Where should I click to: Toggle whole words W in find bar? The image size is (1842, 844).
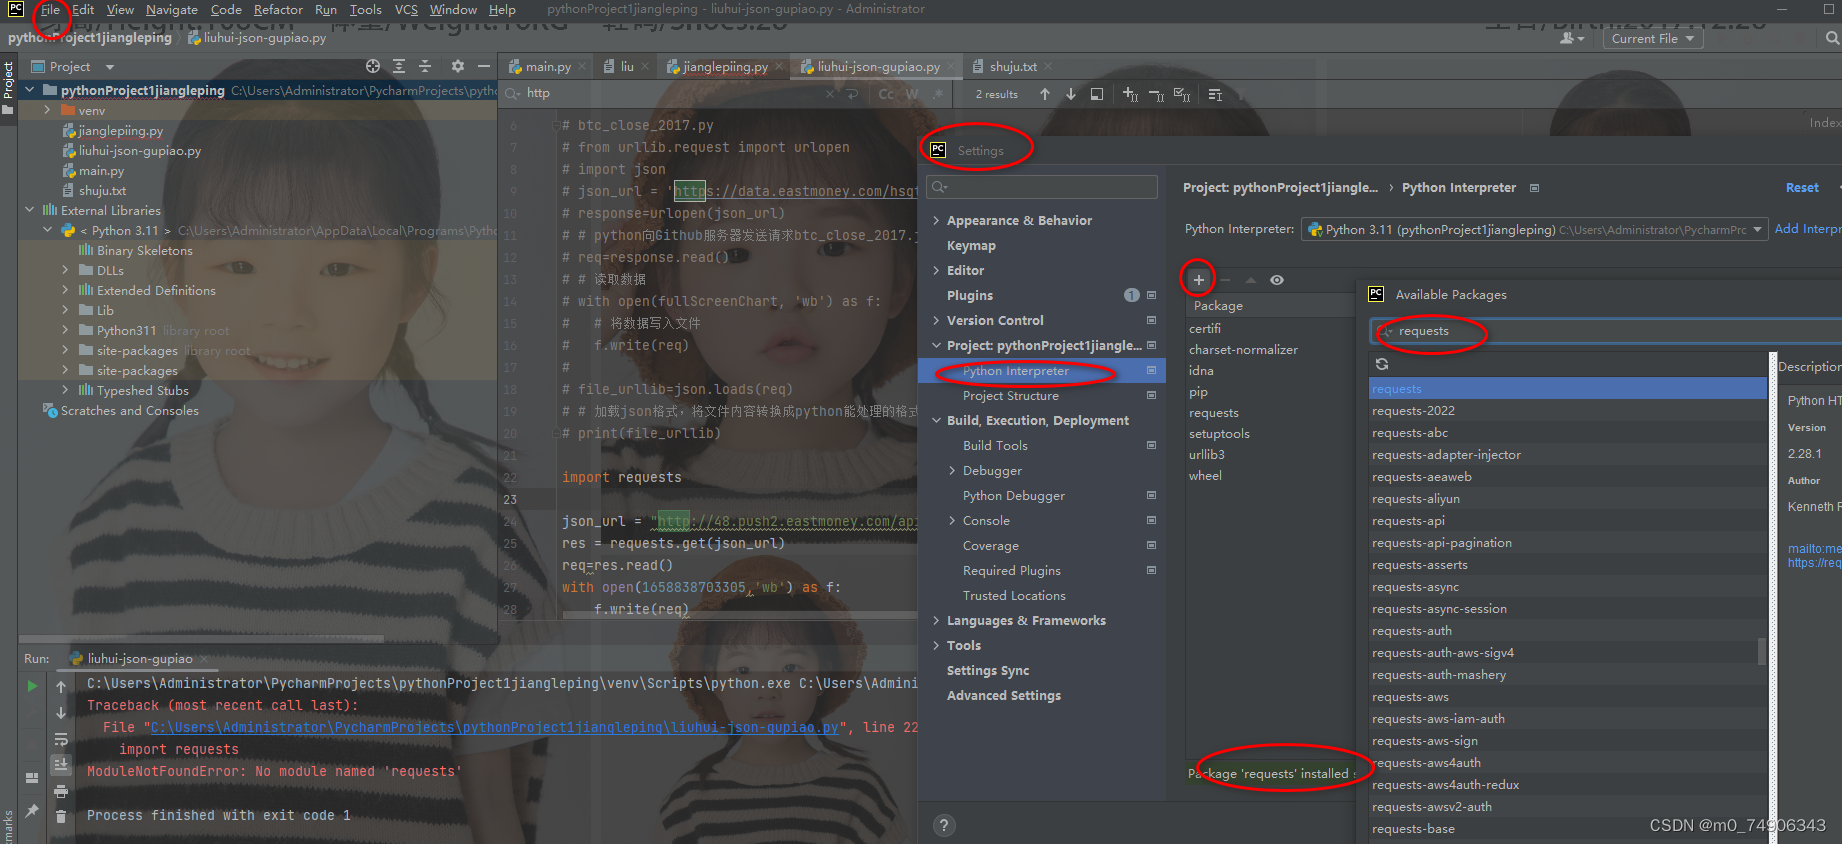click(912, 94)
